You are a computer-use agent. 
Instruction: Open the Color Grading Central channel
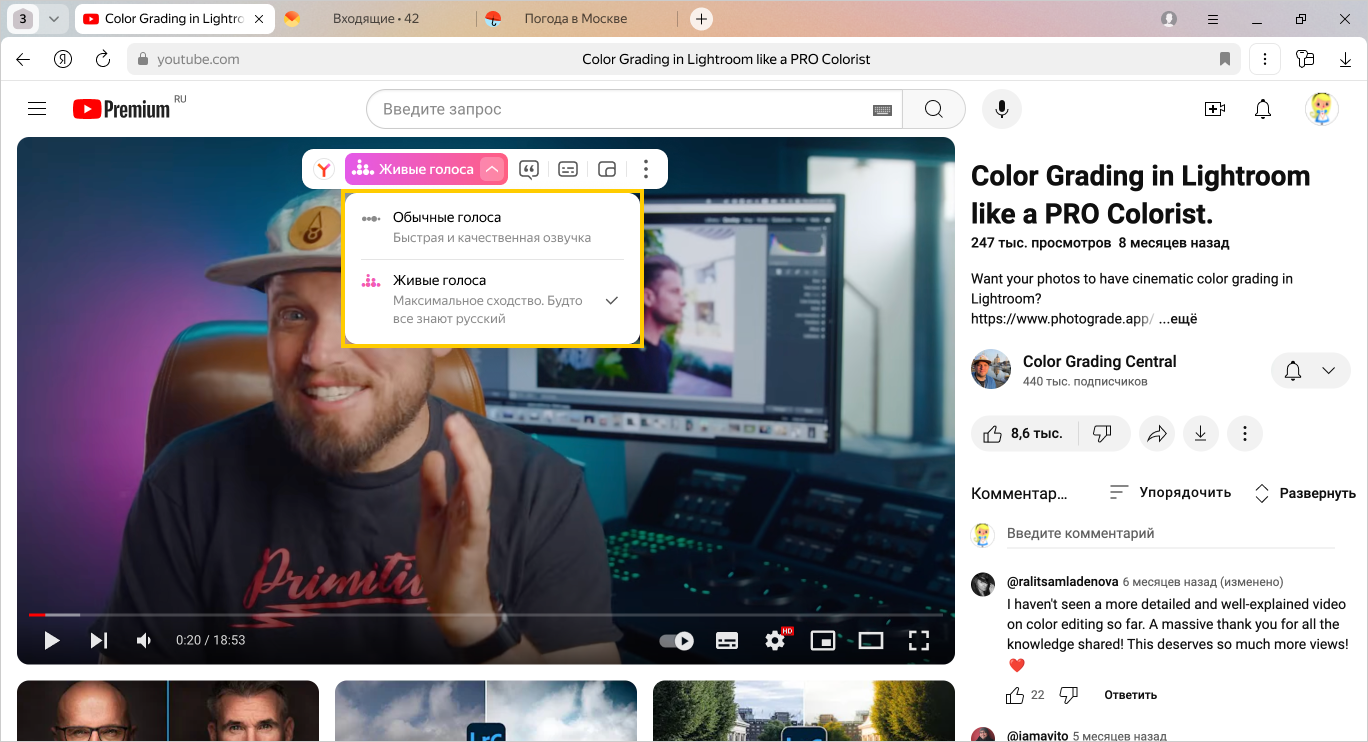pyautogui.click(x=1099, y=361)
